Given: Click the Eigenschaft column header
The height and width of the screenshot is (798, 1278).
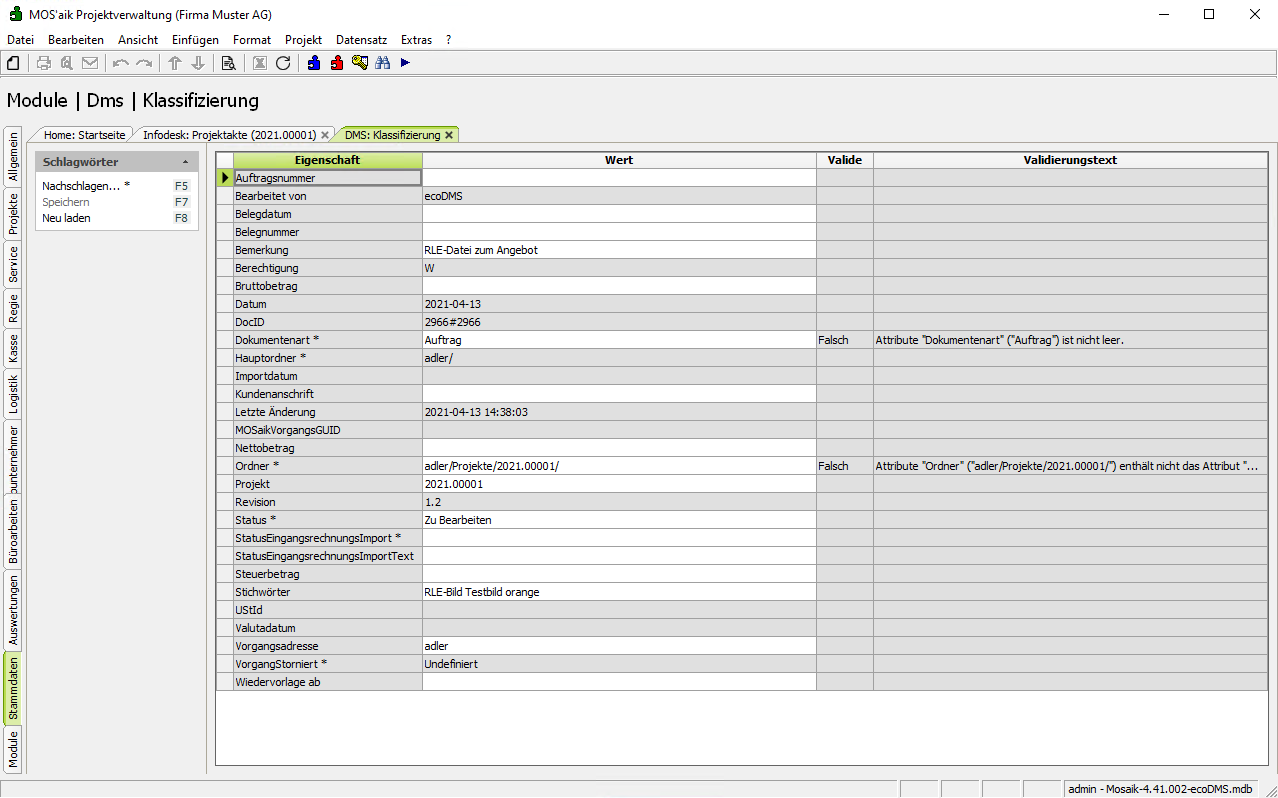Looking at the screenshot, I should [327, 160].
